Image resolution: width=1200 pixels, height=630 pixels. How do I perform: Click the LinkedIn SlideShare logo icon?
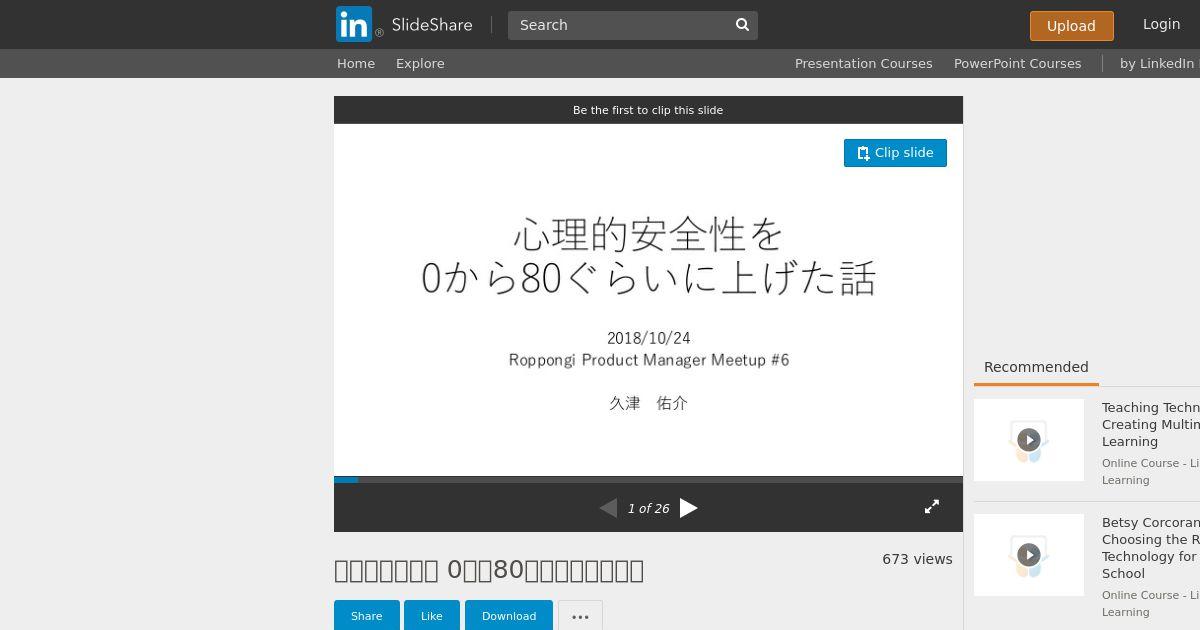pyautogui.click(x=354, y=24)
